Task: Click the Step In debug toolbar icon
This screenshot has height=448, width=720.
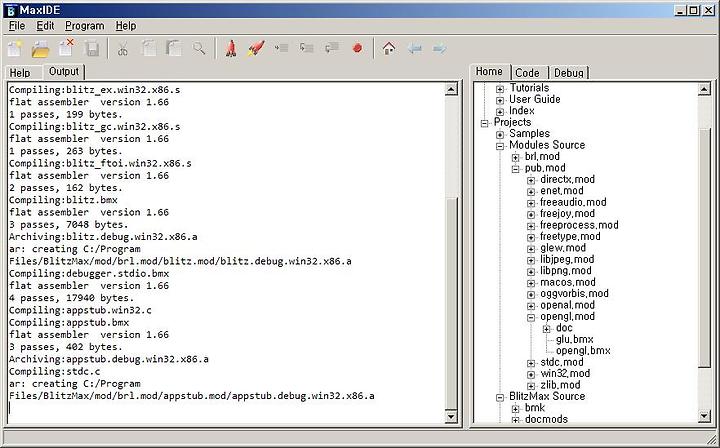Action: (306, 47)
